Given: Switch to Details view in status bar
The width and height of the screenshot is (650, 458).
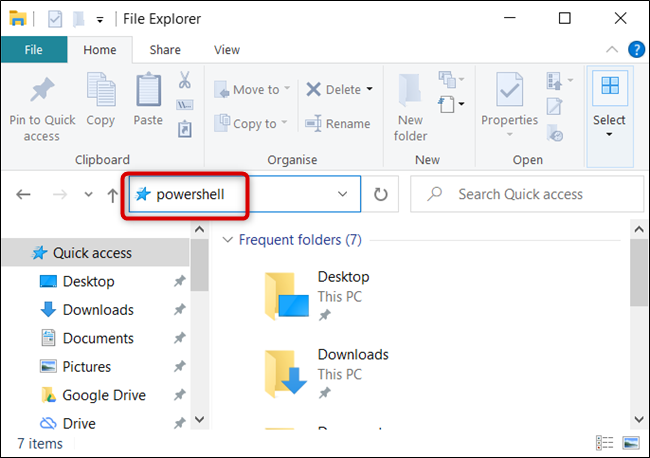Looking at the screenshot, I should click(604, 443).
